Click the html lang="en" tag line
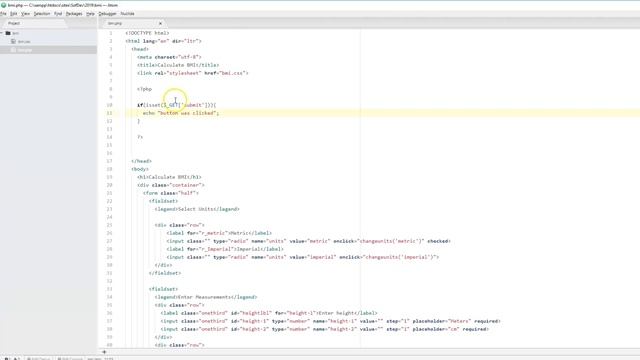 (x=163, y=41)
